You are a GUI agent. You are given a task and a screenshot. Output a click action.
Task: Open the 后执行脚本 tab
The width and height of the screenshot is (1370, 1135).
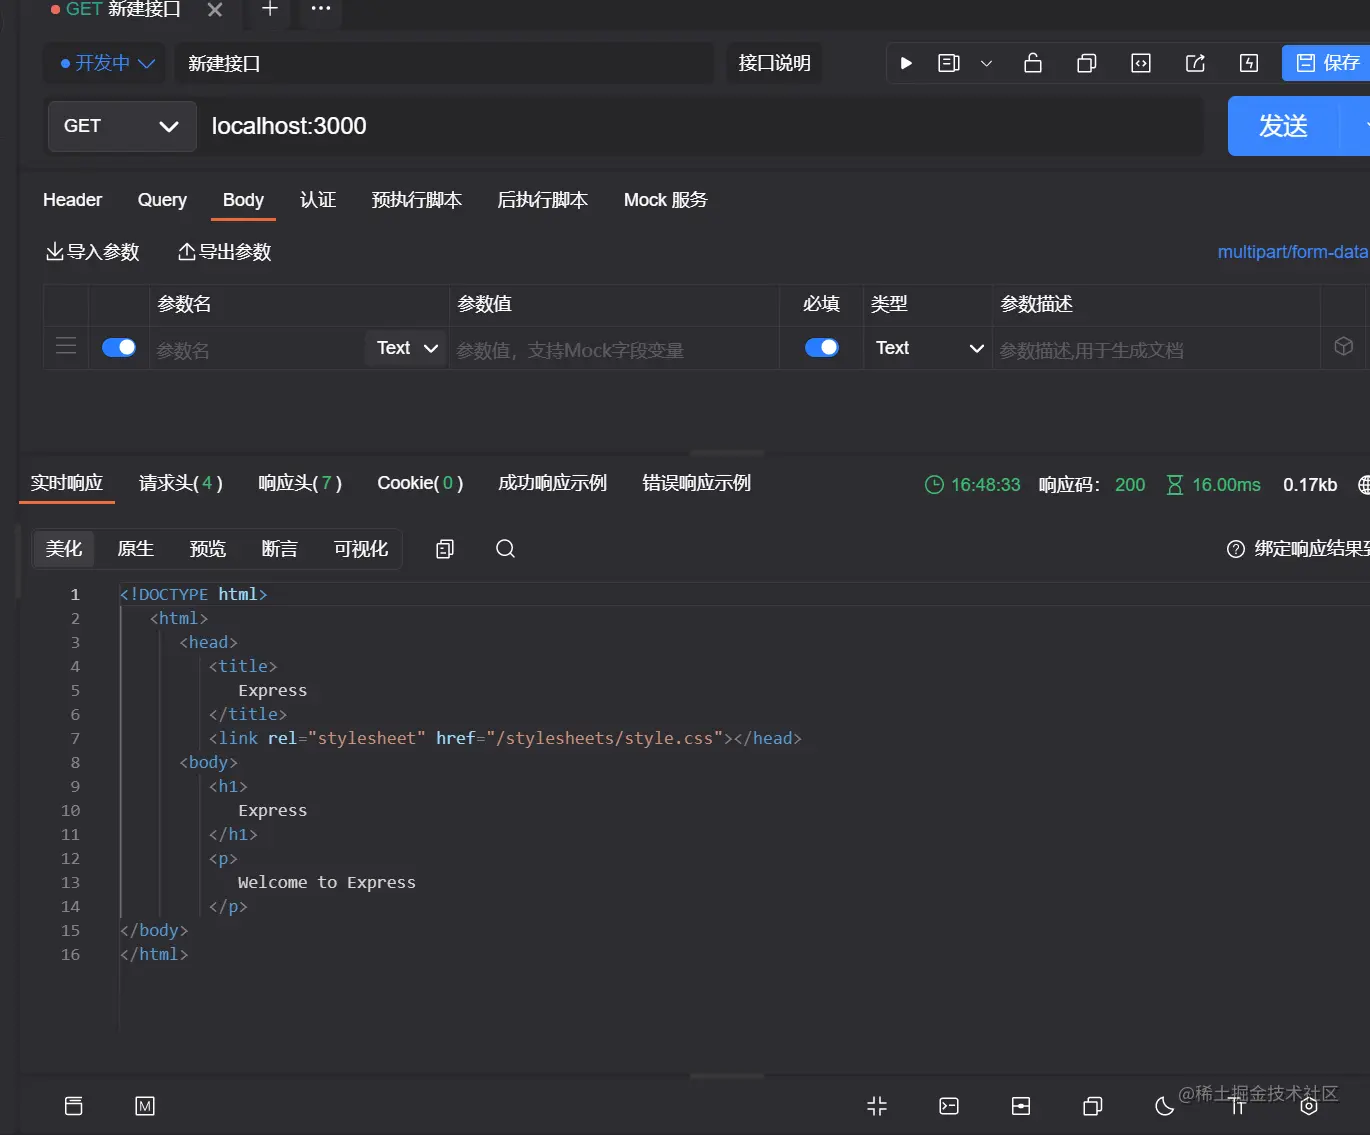[x=543, y=200]
